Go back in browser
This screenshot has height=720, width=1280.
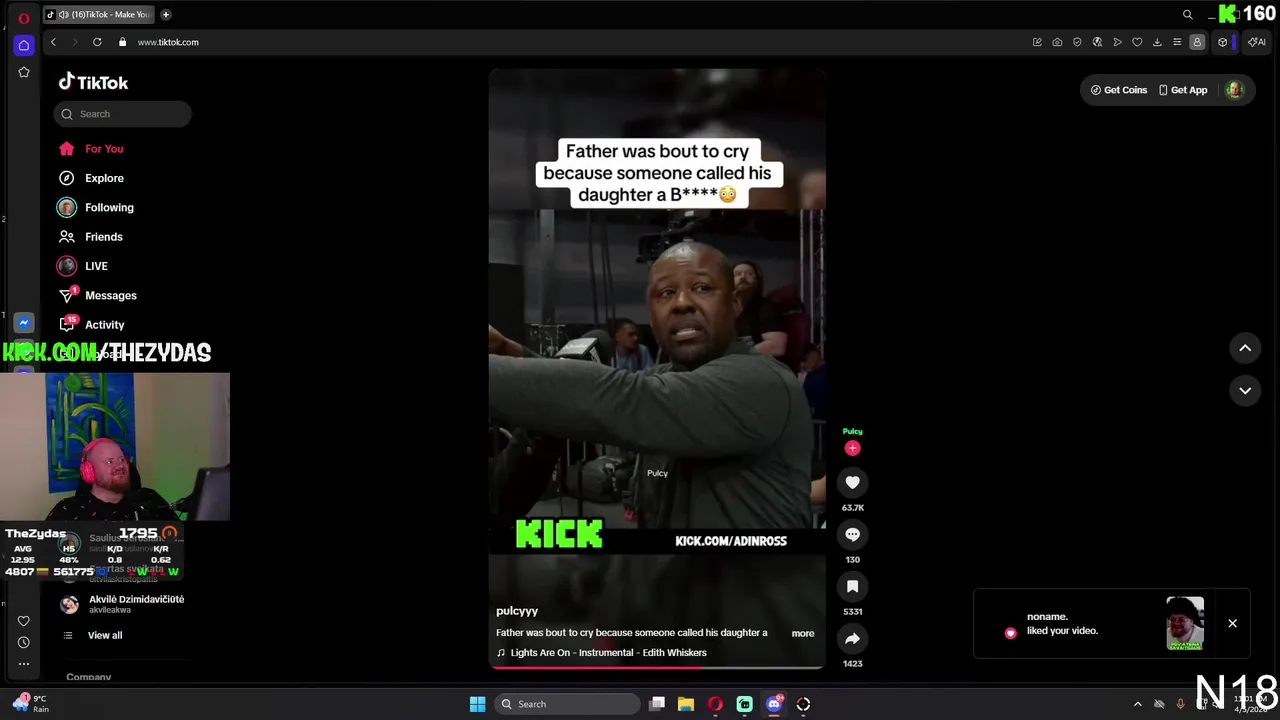pyautogui.click(x=53, y=42)
